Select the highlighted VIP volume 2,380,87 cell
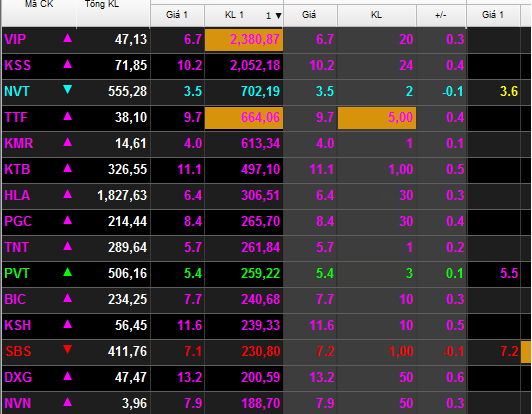 coord(244,40)
